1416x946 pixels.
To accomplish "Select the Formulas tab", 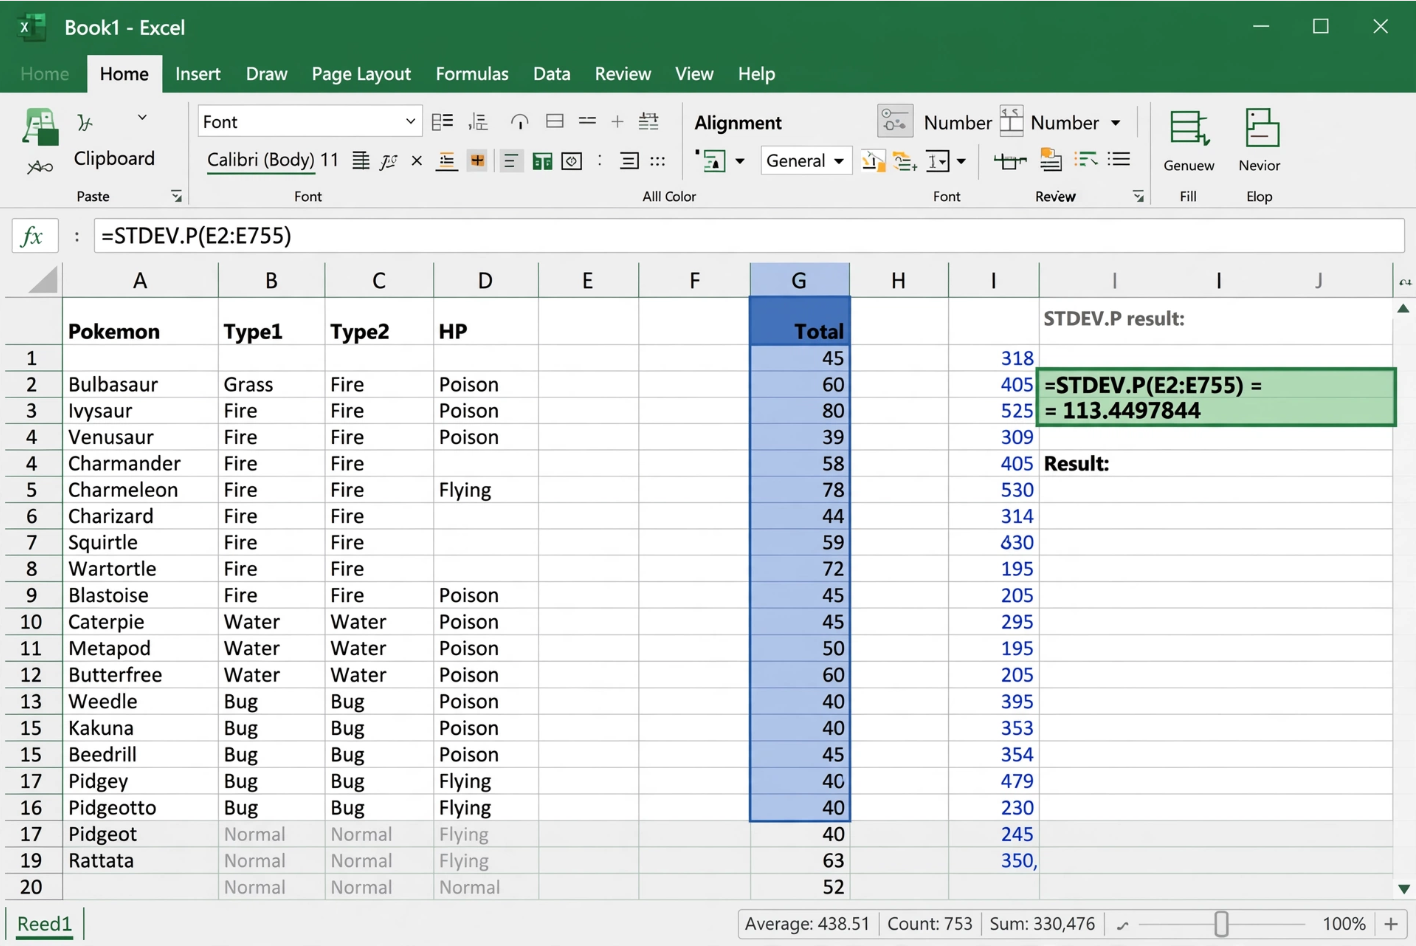I will 472,74.
